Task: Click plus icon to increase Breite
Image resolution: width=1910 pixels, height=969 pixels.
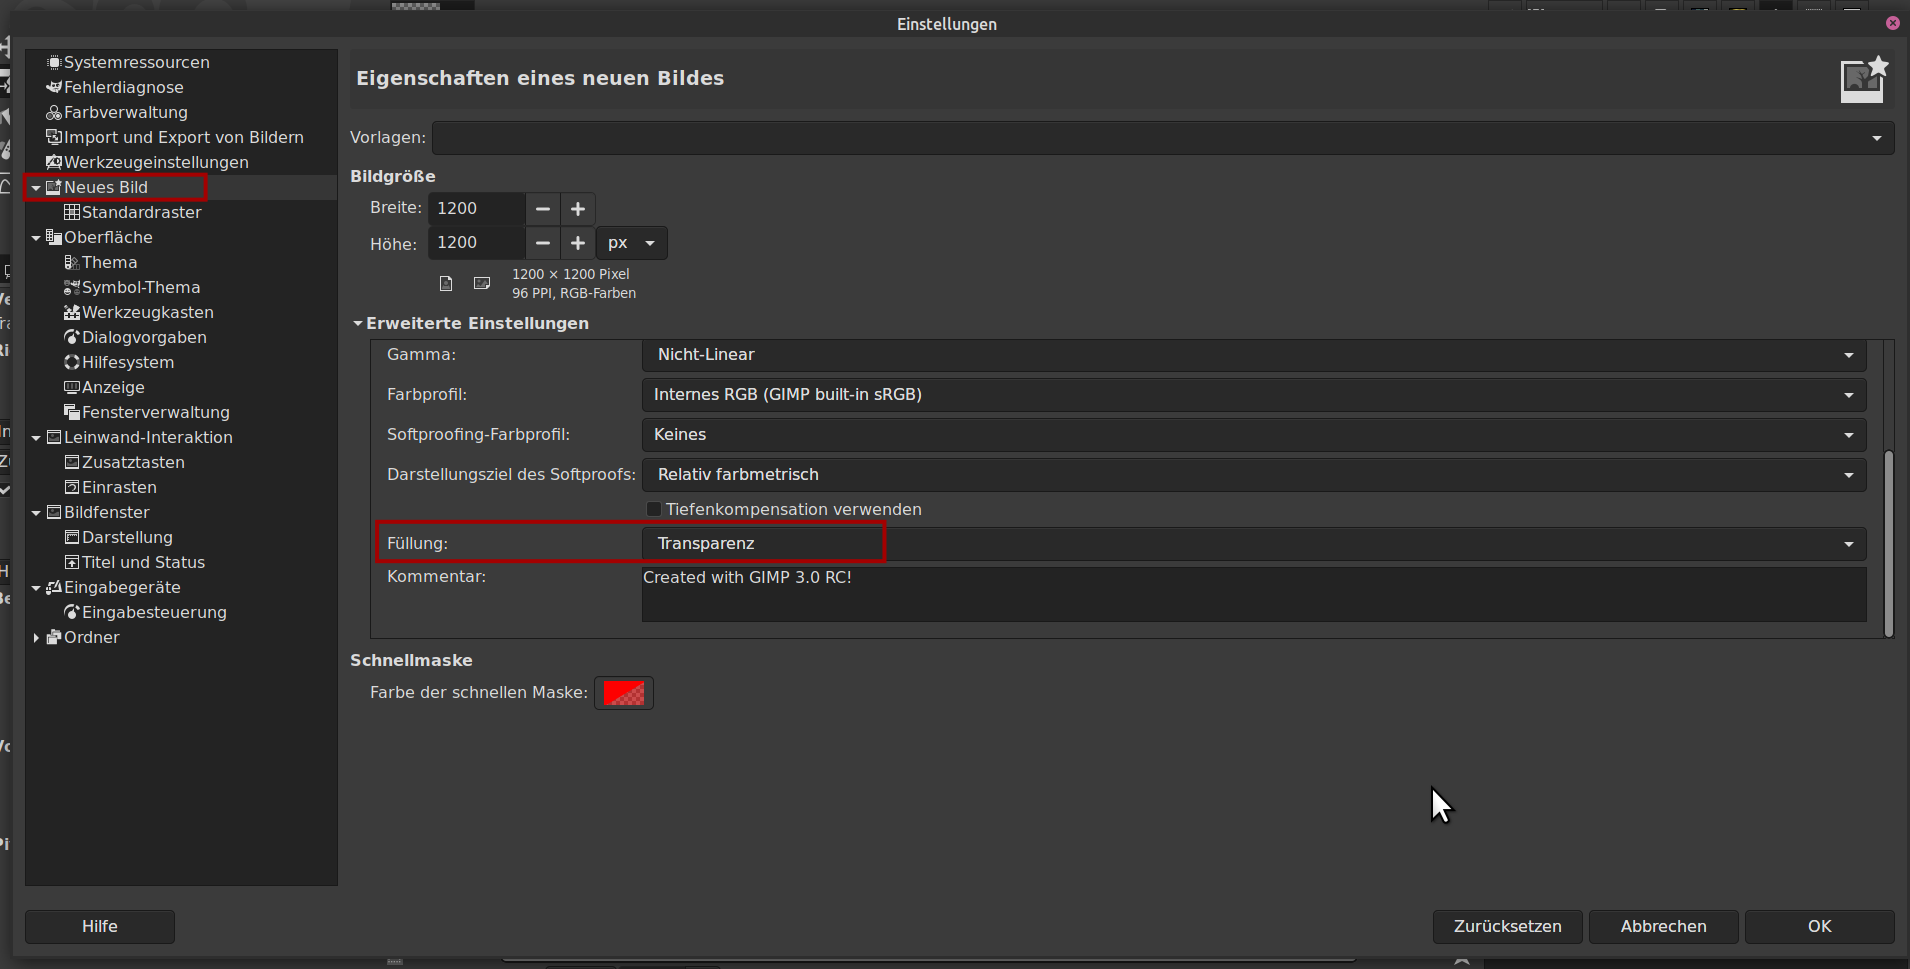Action: 578,209
